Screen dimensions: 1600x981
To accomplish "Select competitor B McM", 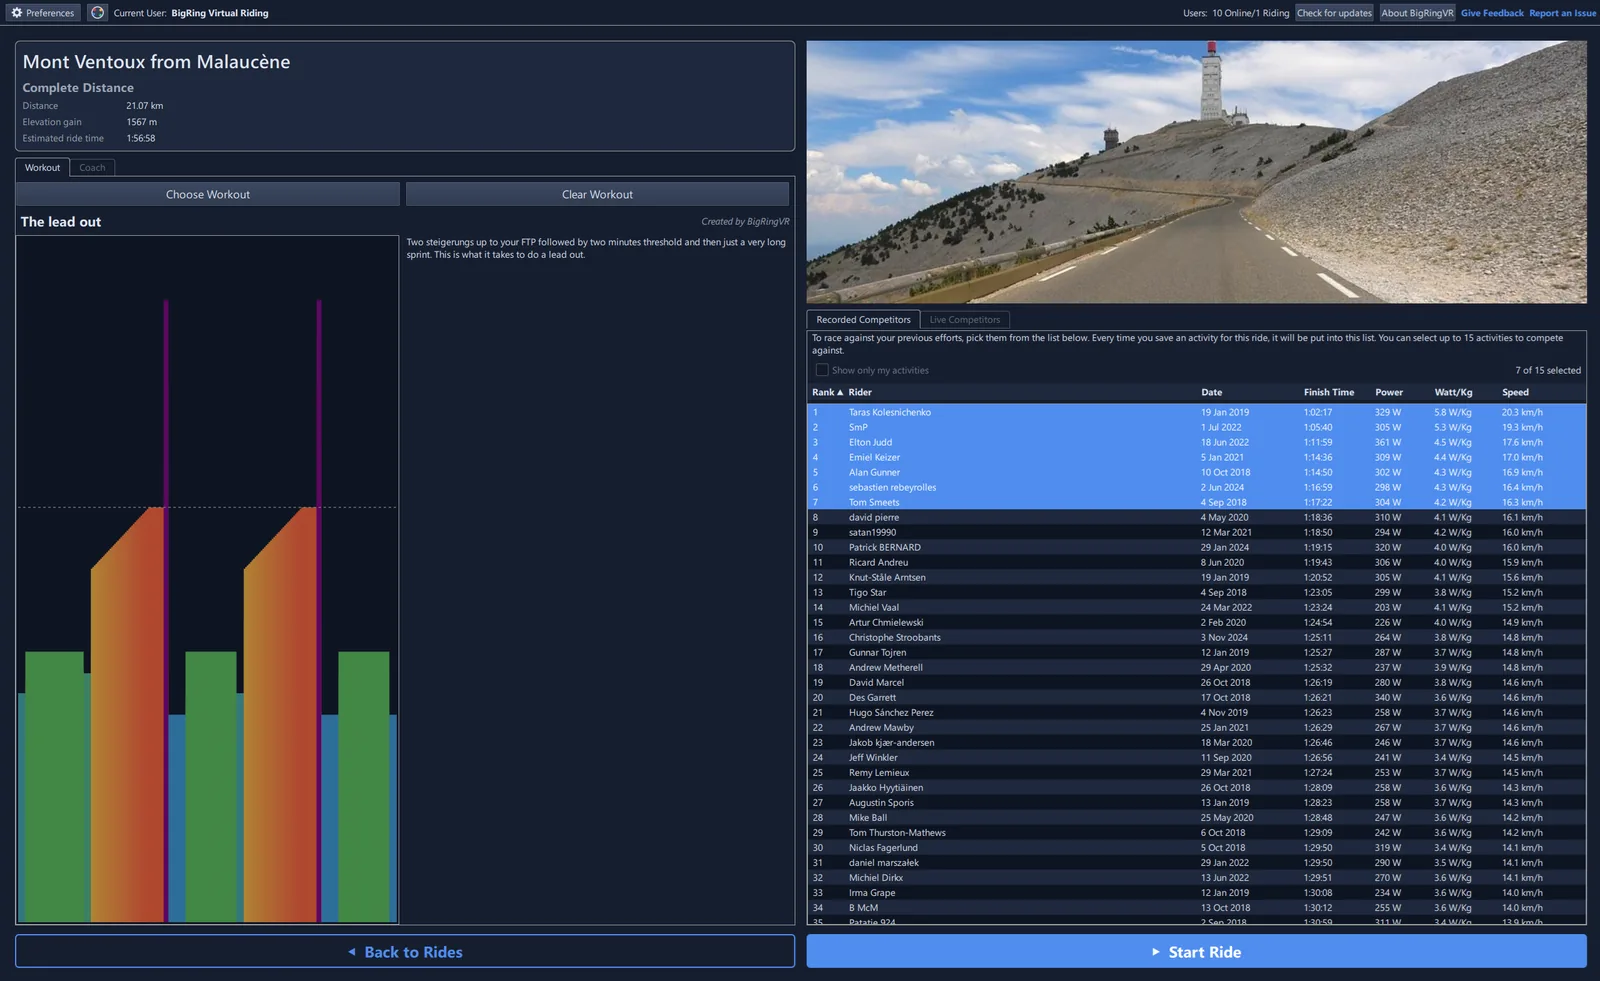I will [x=1196, y=907].
